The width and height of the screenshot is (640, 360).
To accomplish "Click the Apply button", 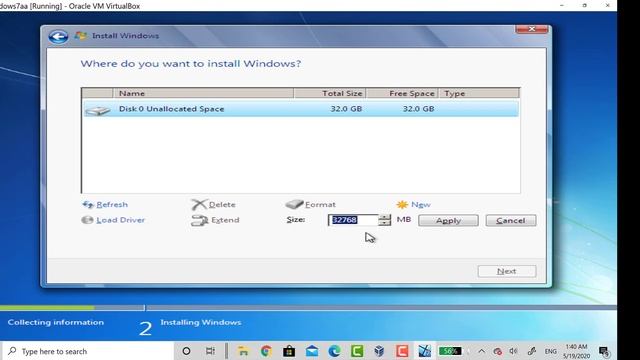I will [448, 220].
